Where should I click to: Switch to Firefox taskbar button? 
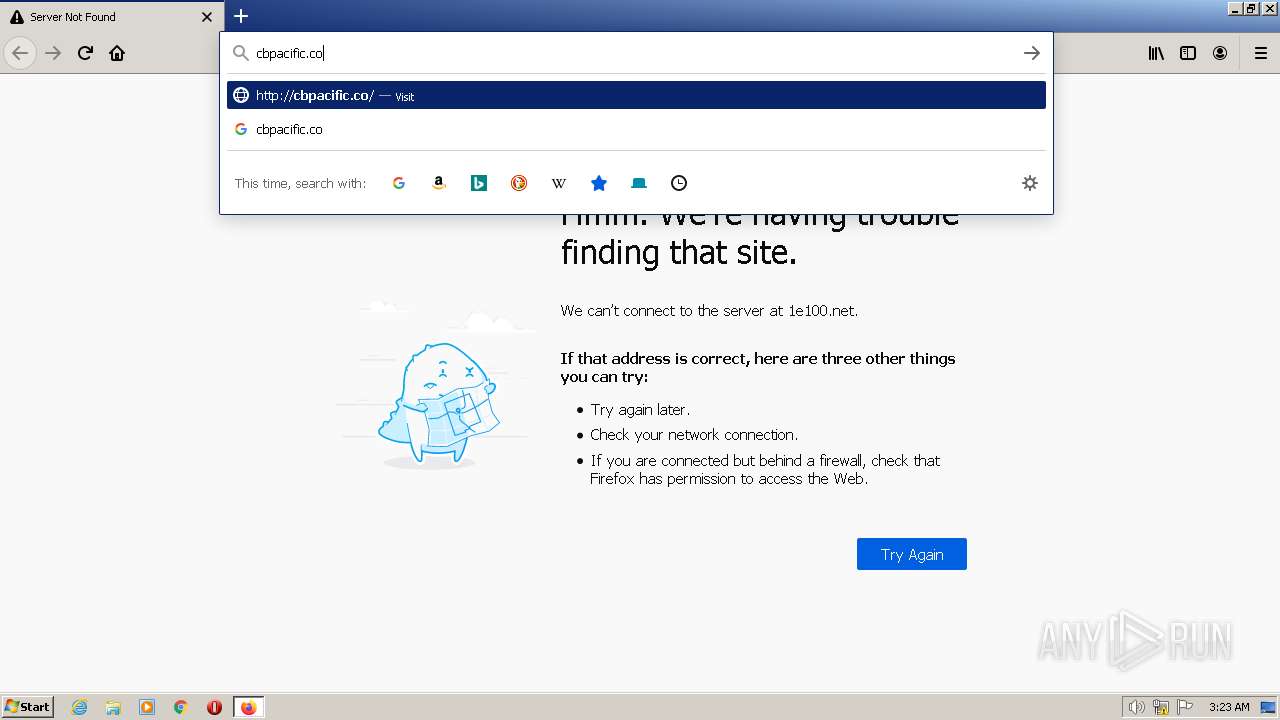point(248,707)
